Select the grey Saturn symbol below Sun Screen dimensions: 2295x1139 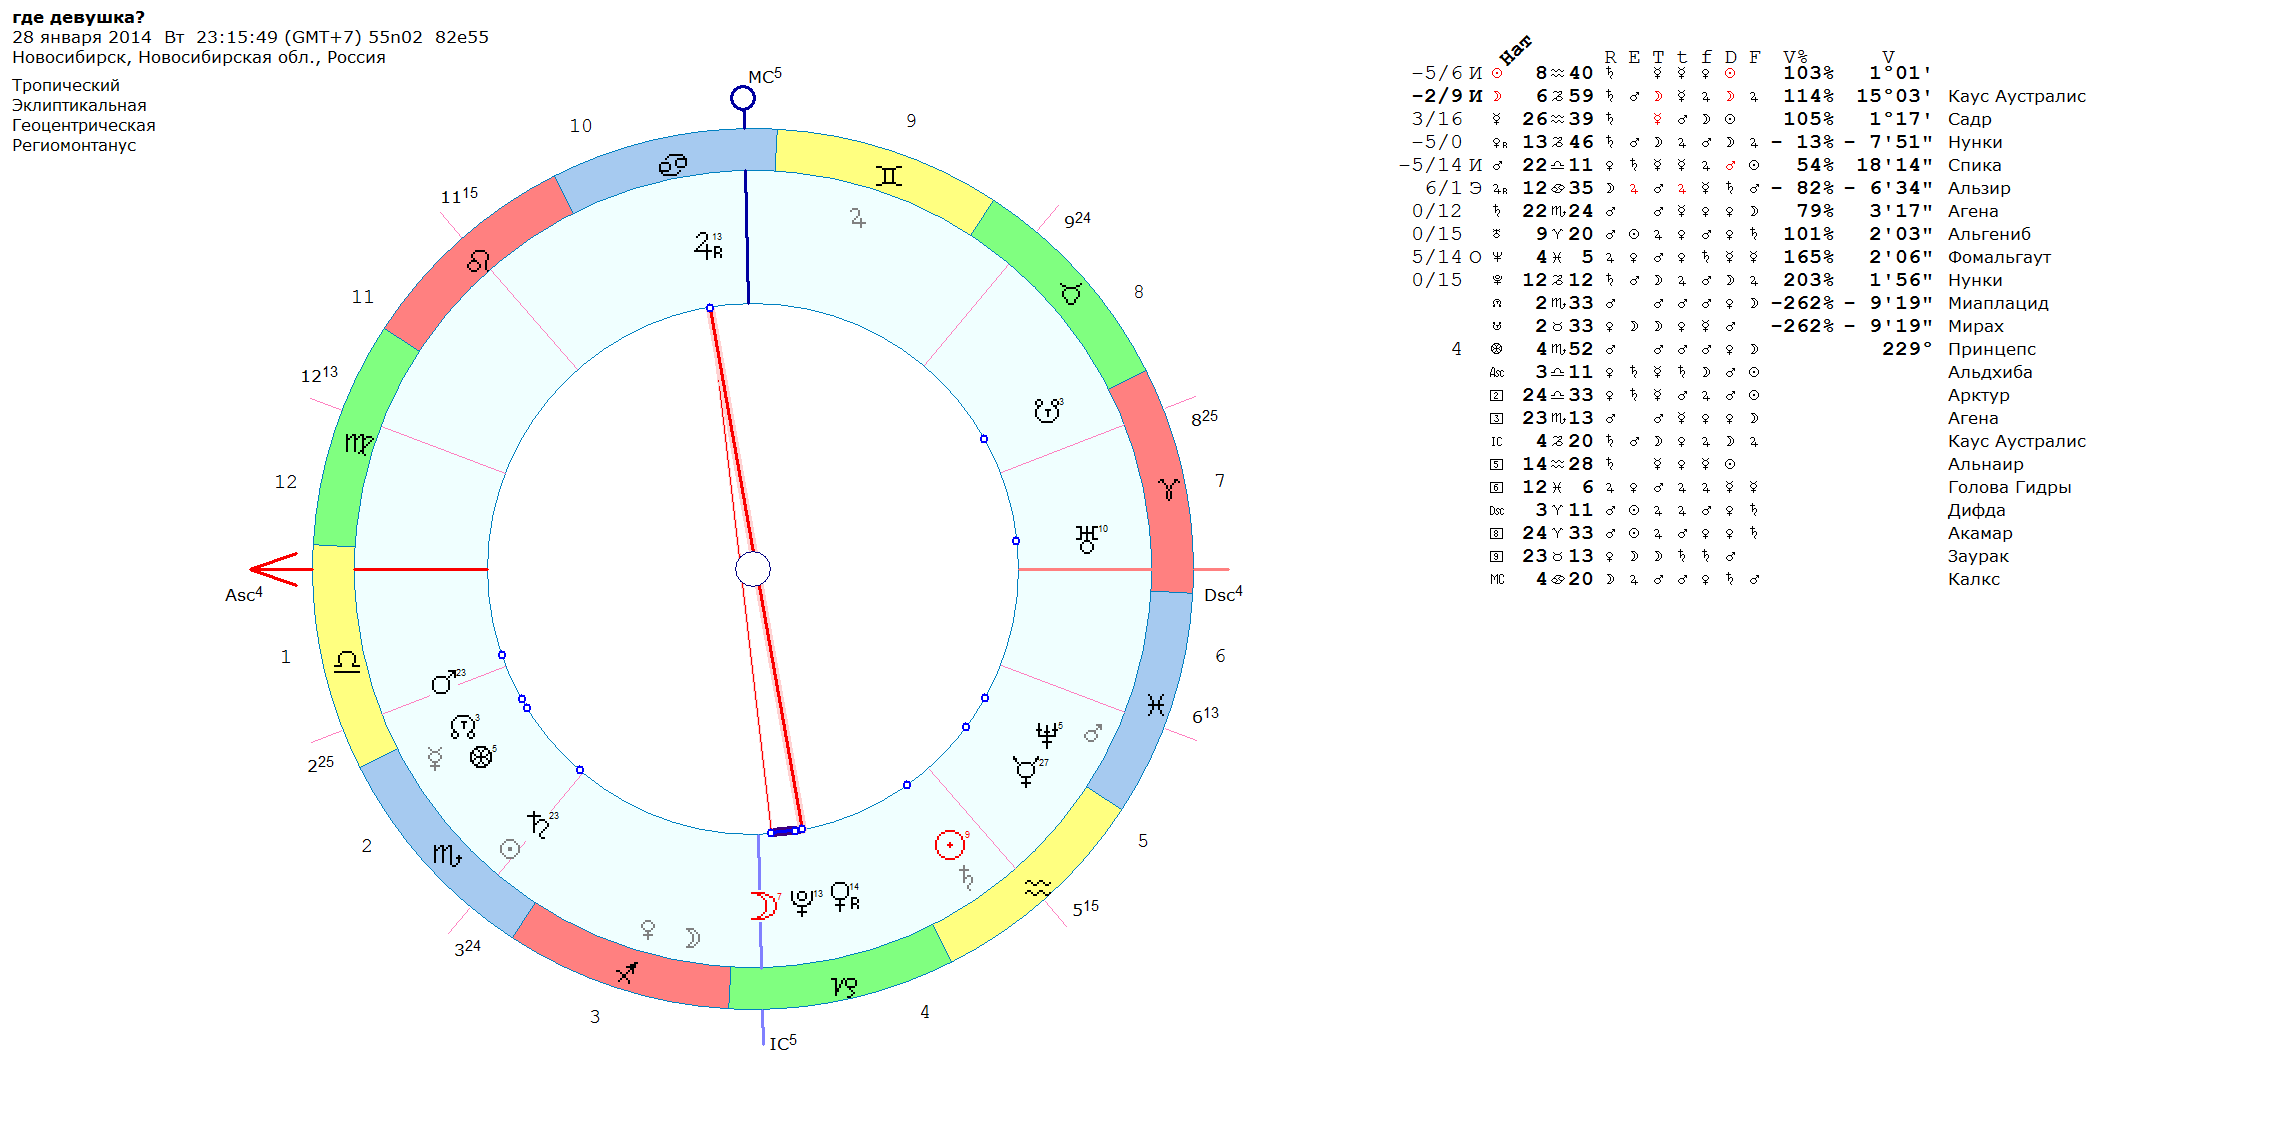point(966,878)
